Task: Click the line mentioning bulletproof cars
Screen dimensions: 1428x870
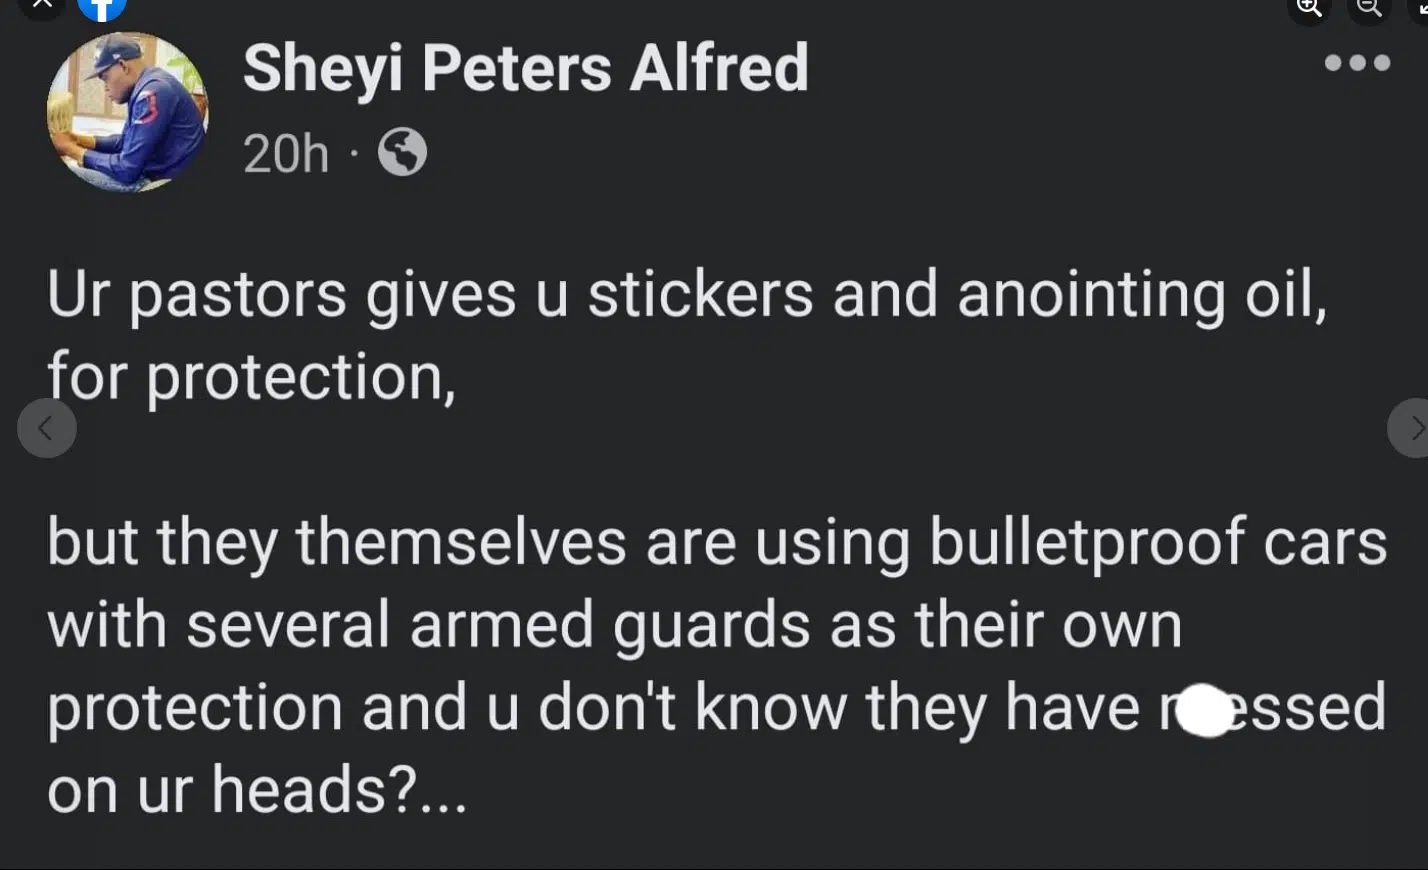Action: (x=716, y=543)
